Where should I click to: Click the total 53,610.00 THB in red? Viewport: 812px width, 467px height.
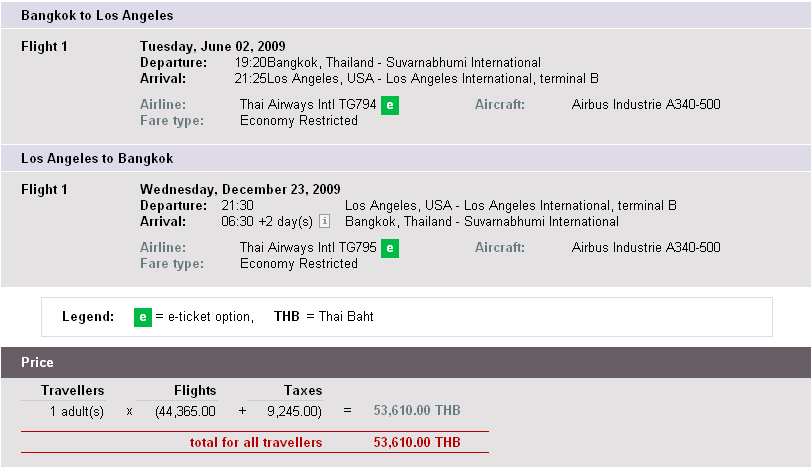(x=417, y=442)
